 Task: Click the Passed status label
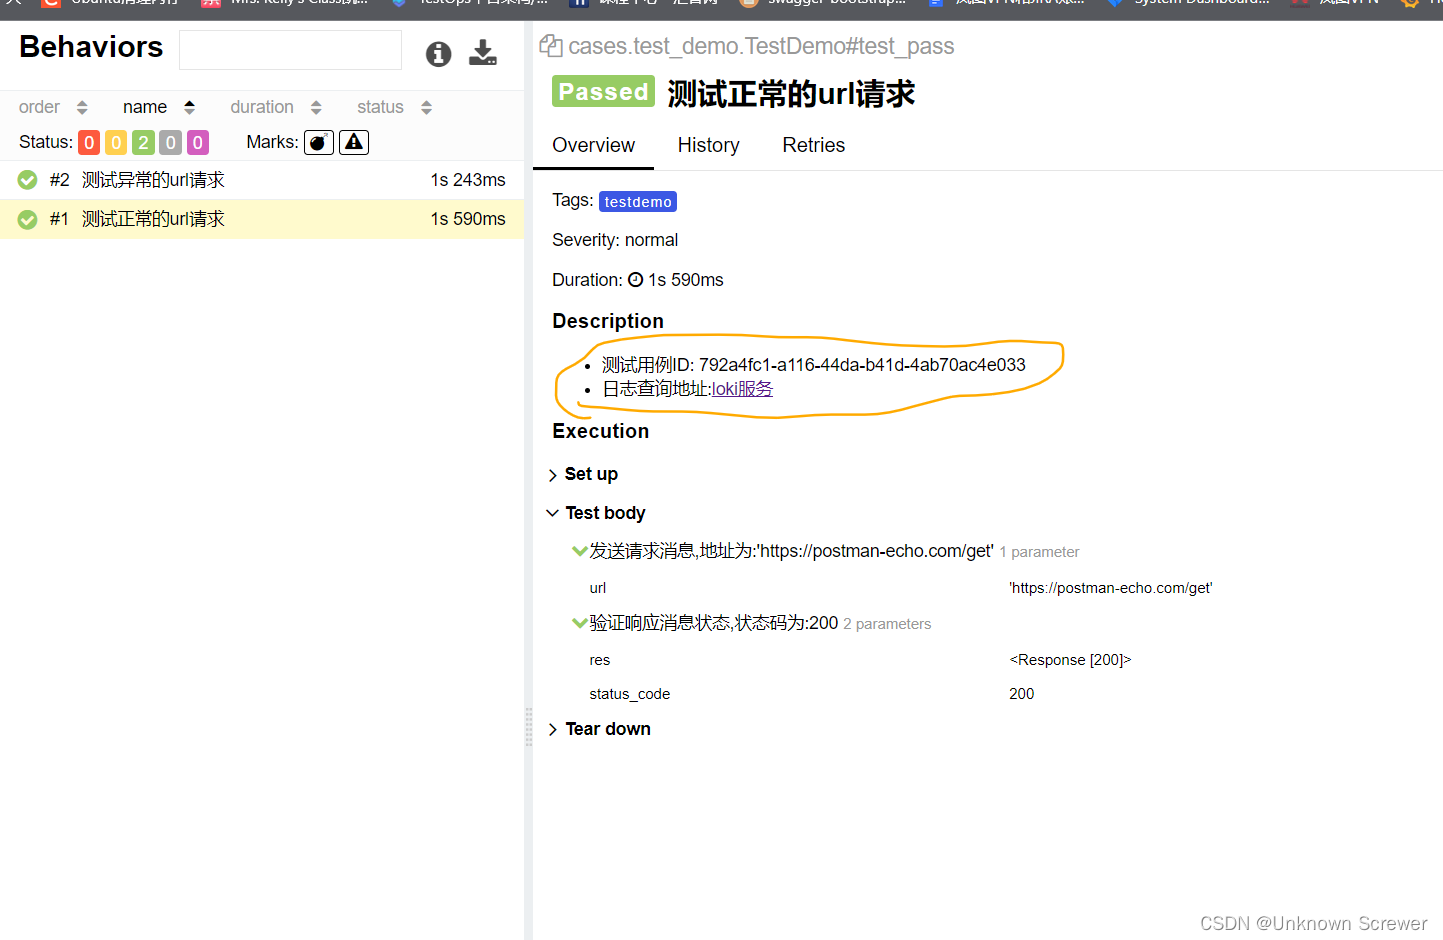(603, 92)
